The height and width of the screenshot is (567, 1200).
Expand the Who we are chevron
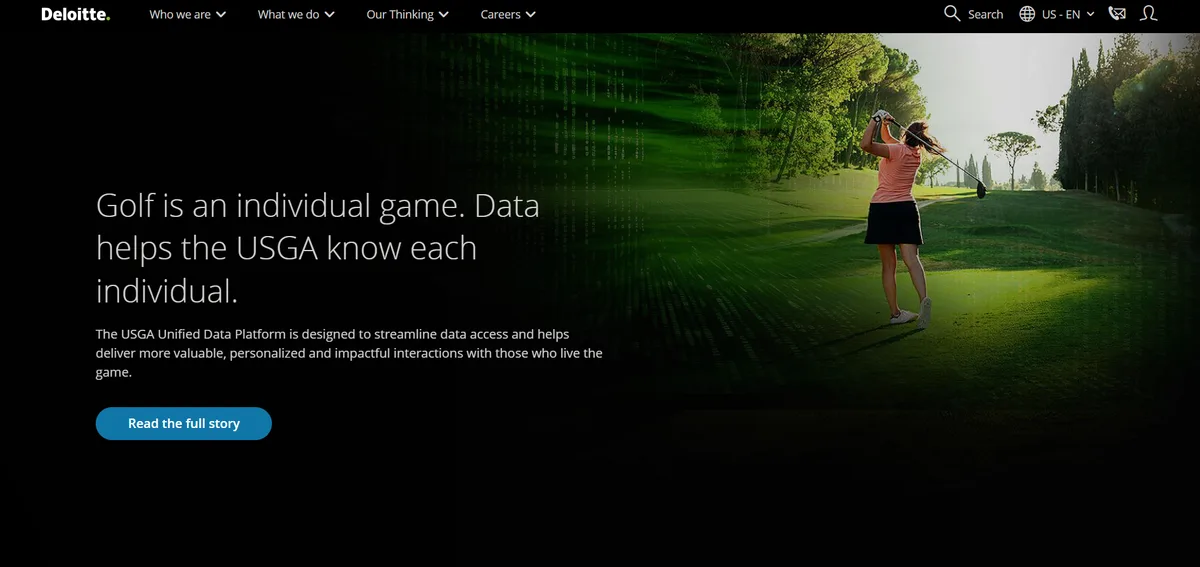click(221, 15)
